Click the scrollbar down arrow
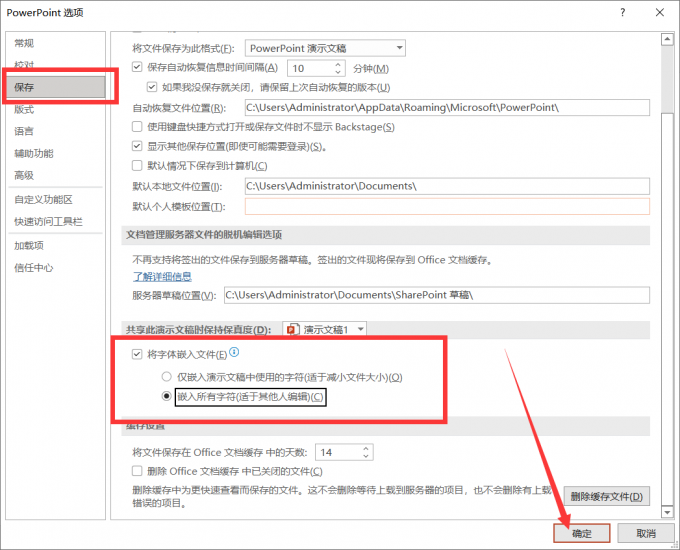The height and width of the screenshot is (550, 680). pyautogui.click(x=667, y=512)
